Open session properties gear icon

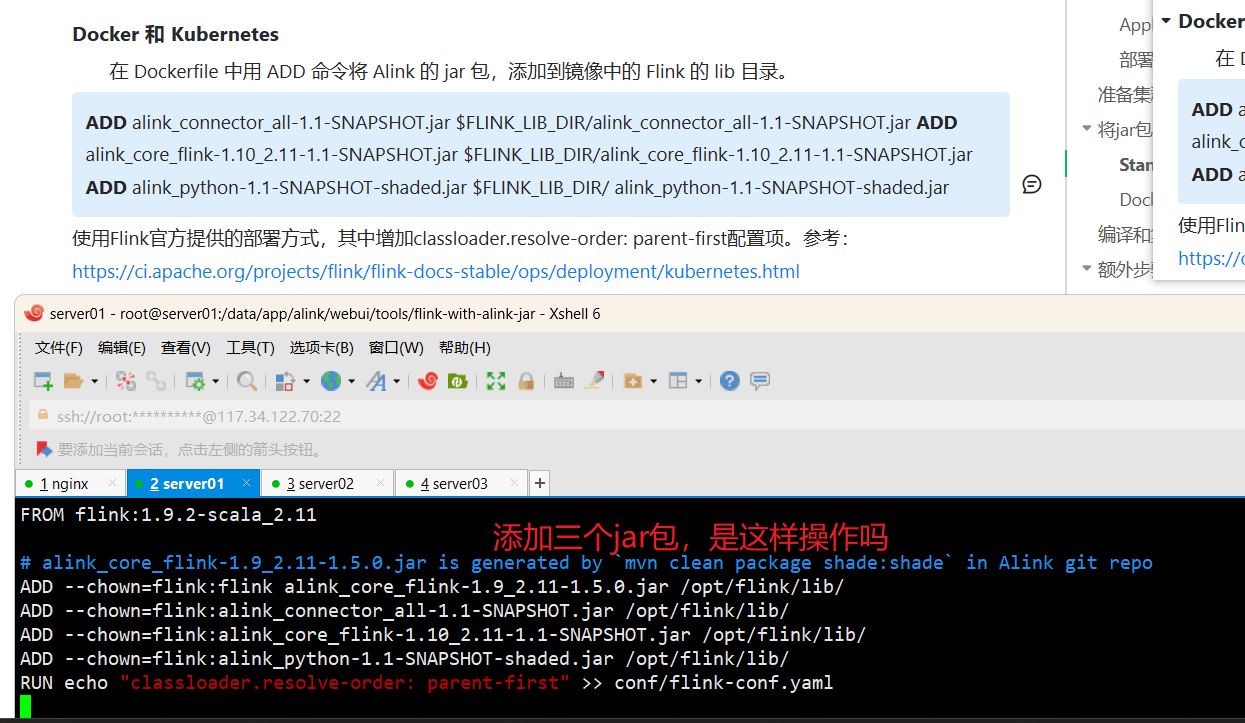click(x=195, y=381)
